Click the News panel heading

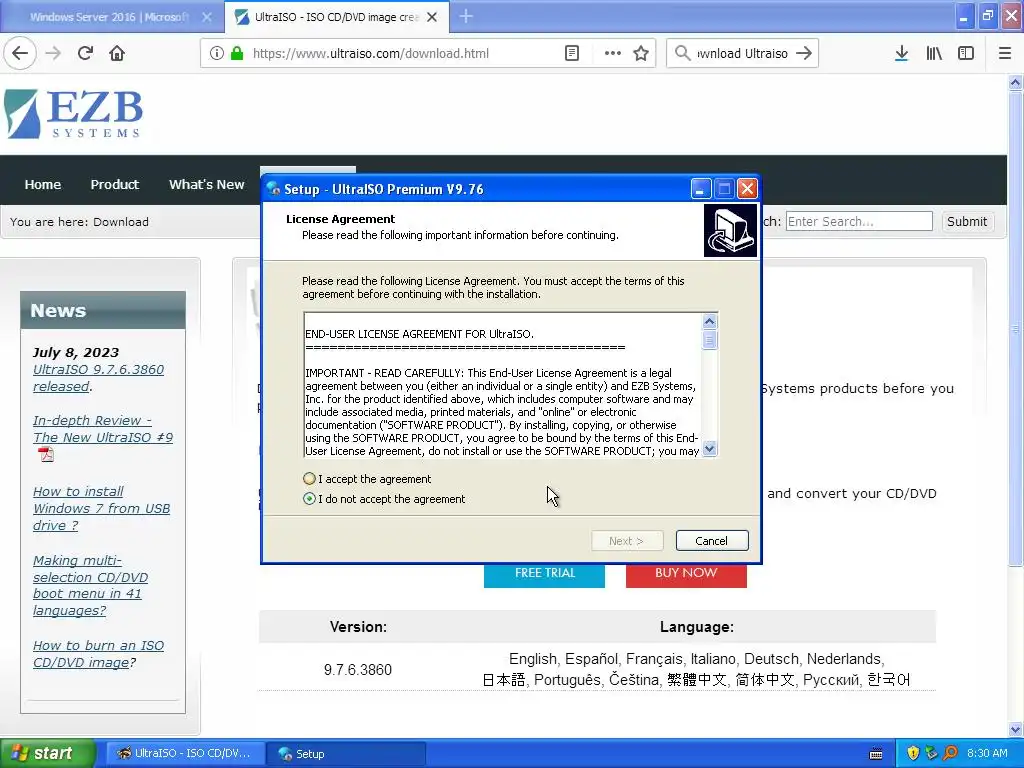pos(103,310)
